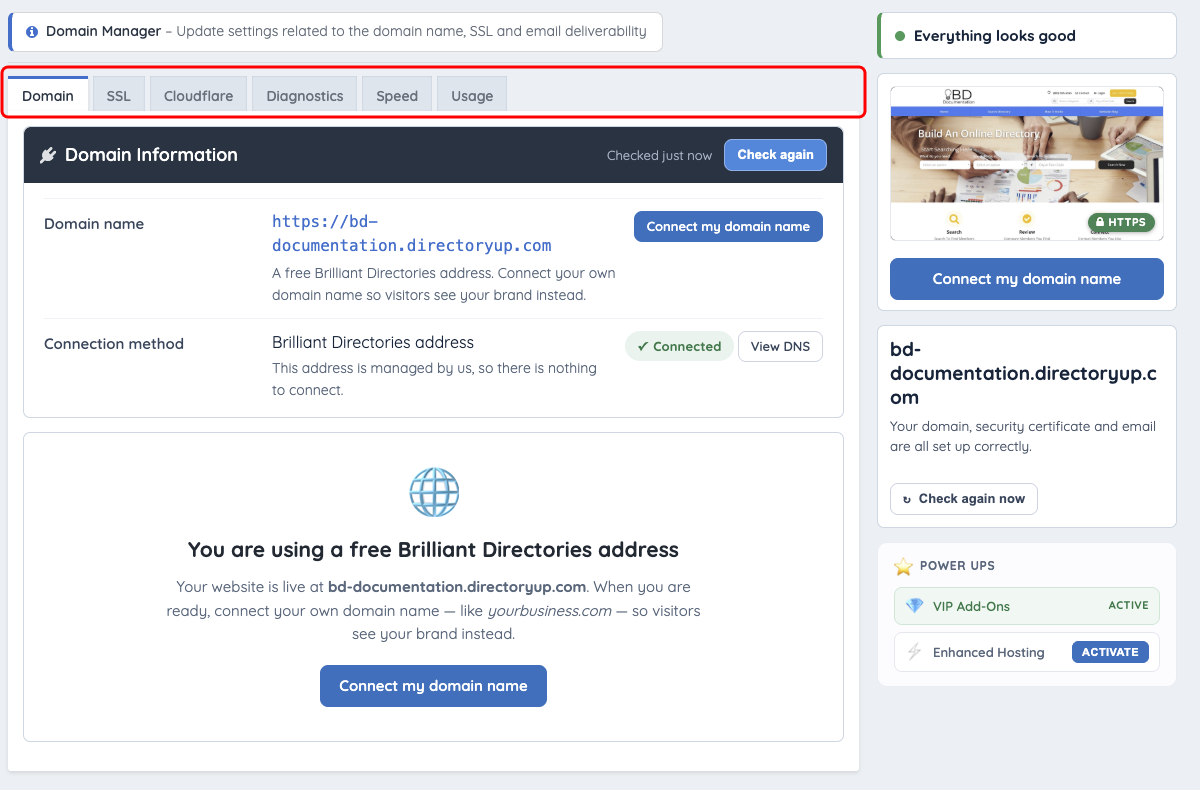The image size is (1200, 790).
Task: Click the plug icon in Domain Information header
Action: tap(48, 155)
